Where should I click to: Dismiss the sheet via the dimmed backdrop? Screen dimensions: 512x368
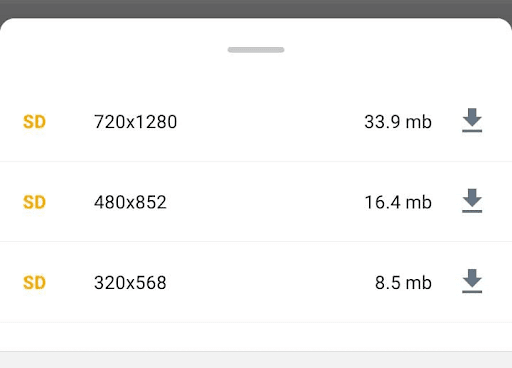tap(256, 8)
